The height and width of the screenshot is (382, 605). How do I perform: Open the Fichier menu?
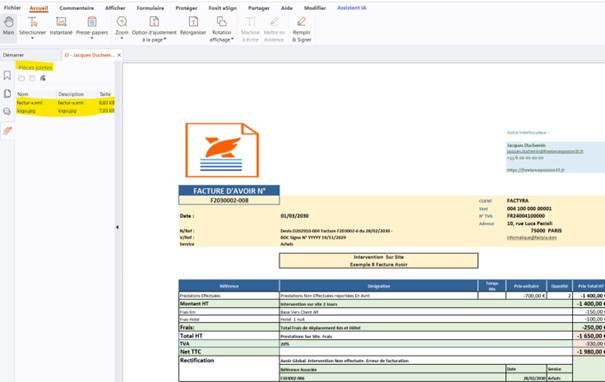pos(12,8)
